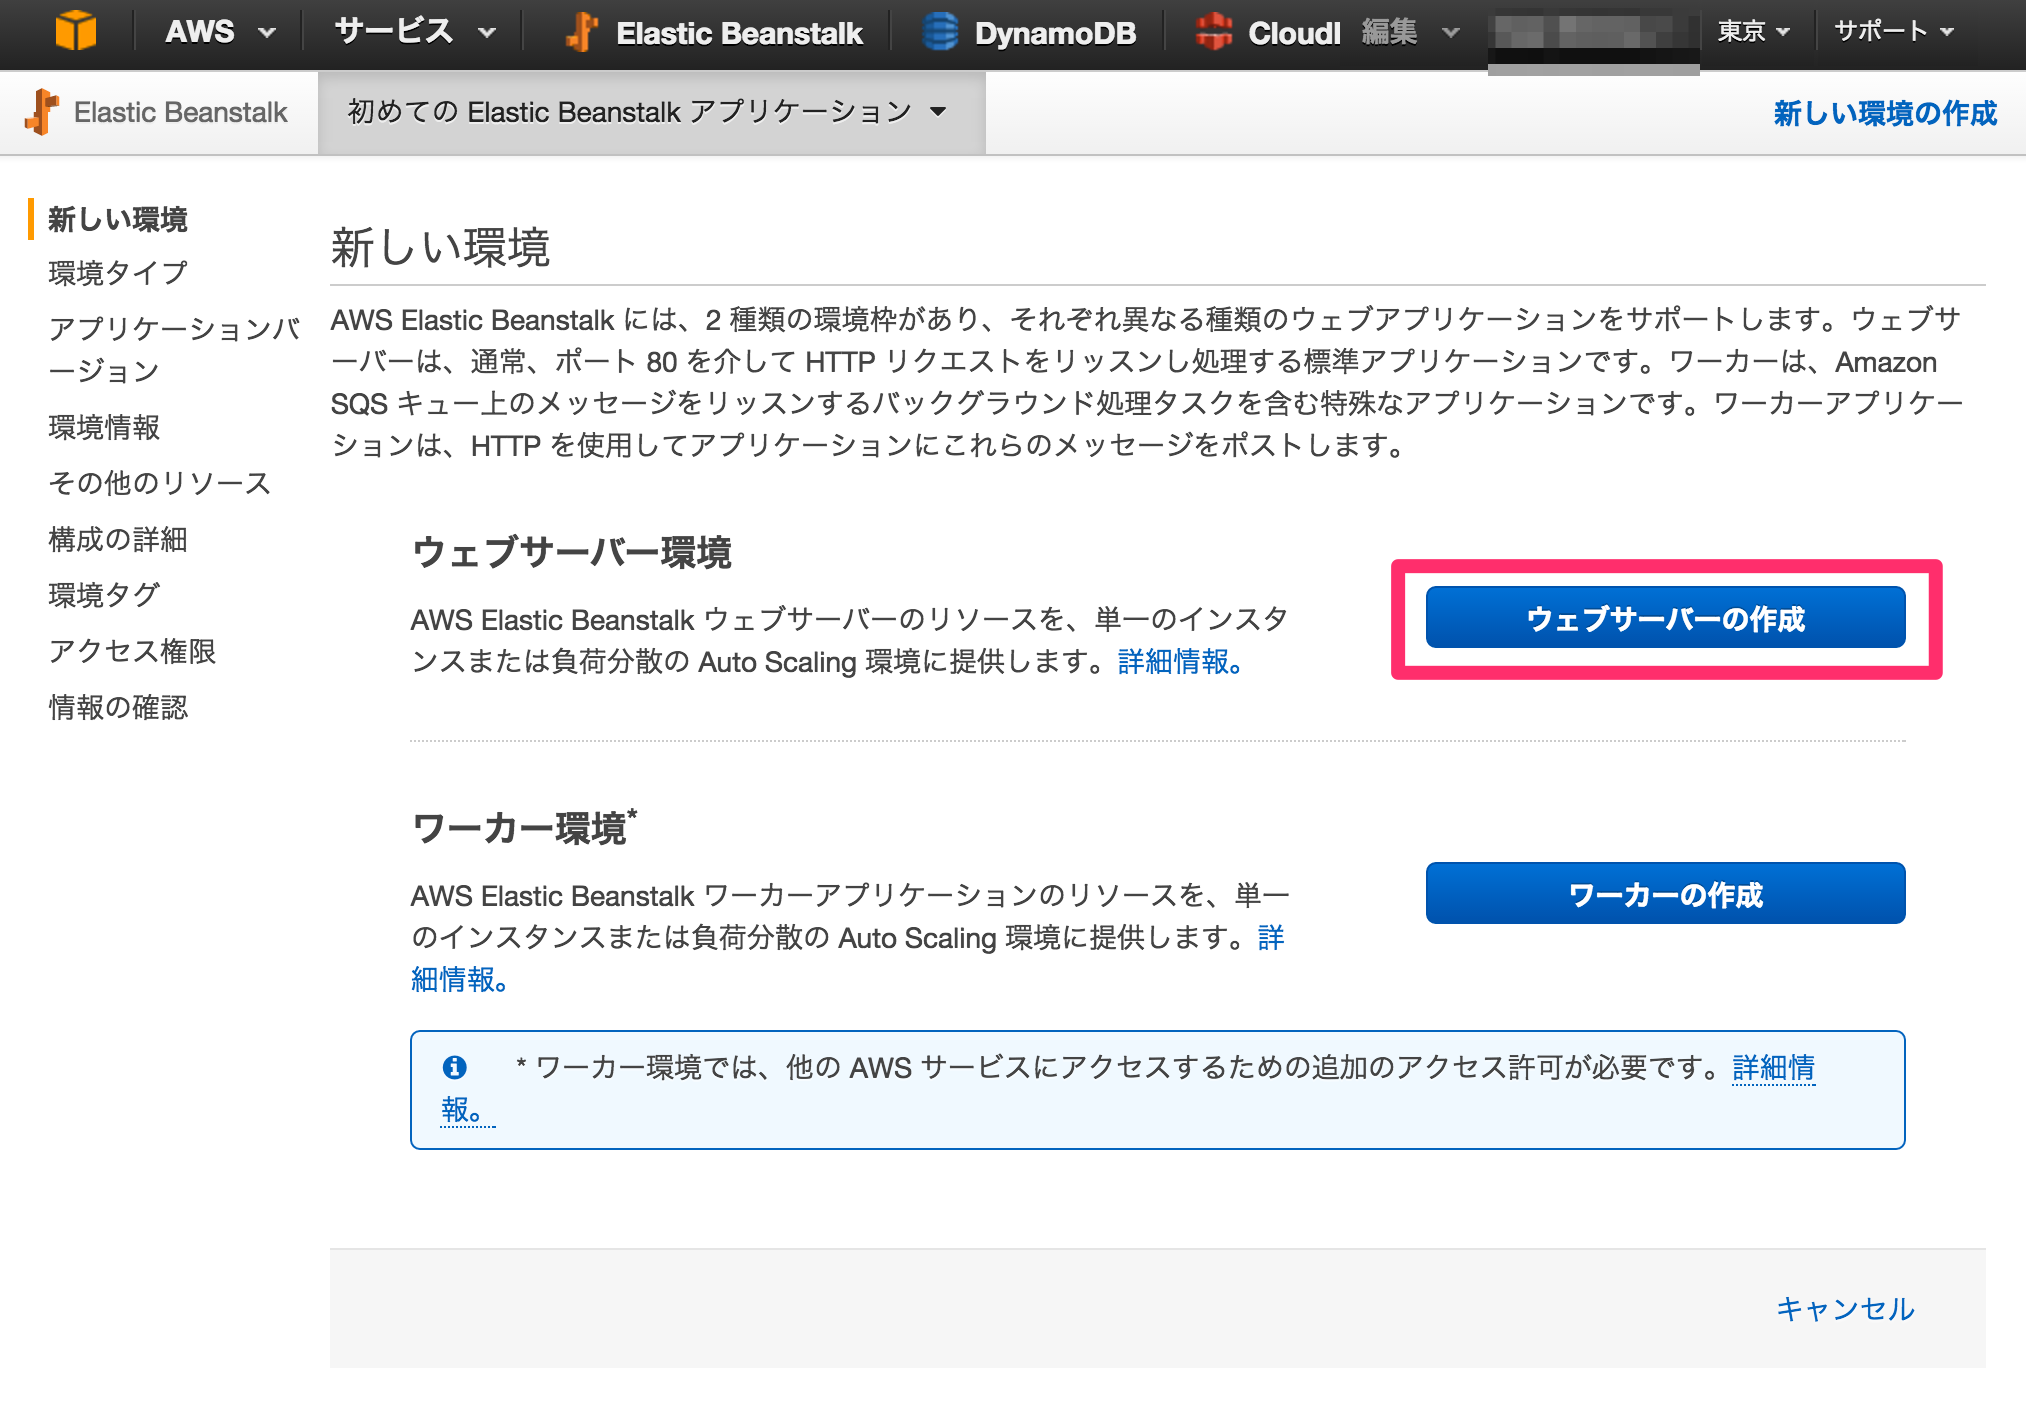Expand the サポート support menu
This screenshot has height=1410, width=2026.
(x=1893, y=31)
